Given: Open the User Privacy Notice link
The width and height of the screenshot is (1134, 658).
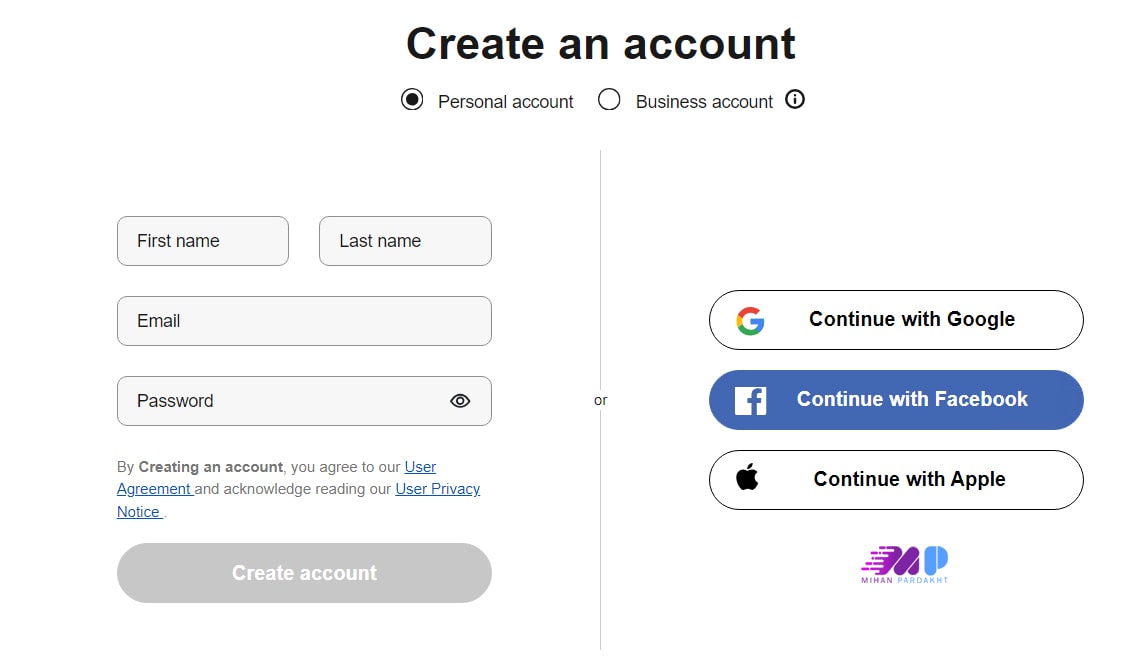Looking at the screenshot, I should [438, 489].
